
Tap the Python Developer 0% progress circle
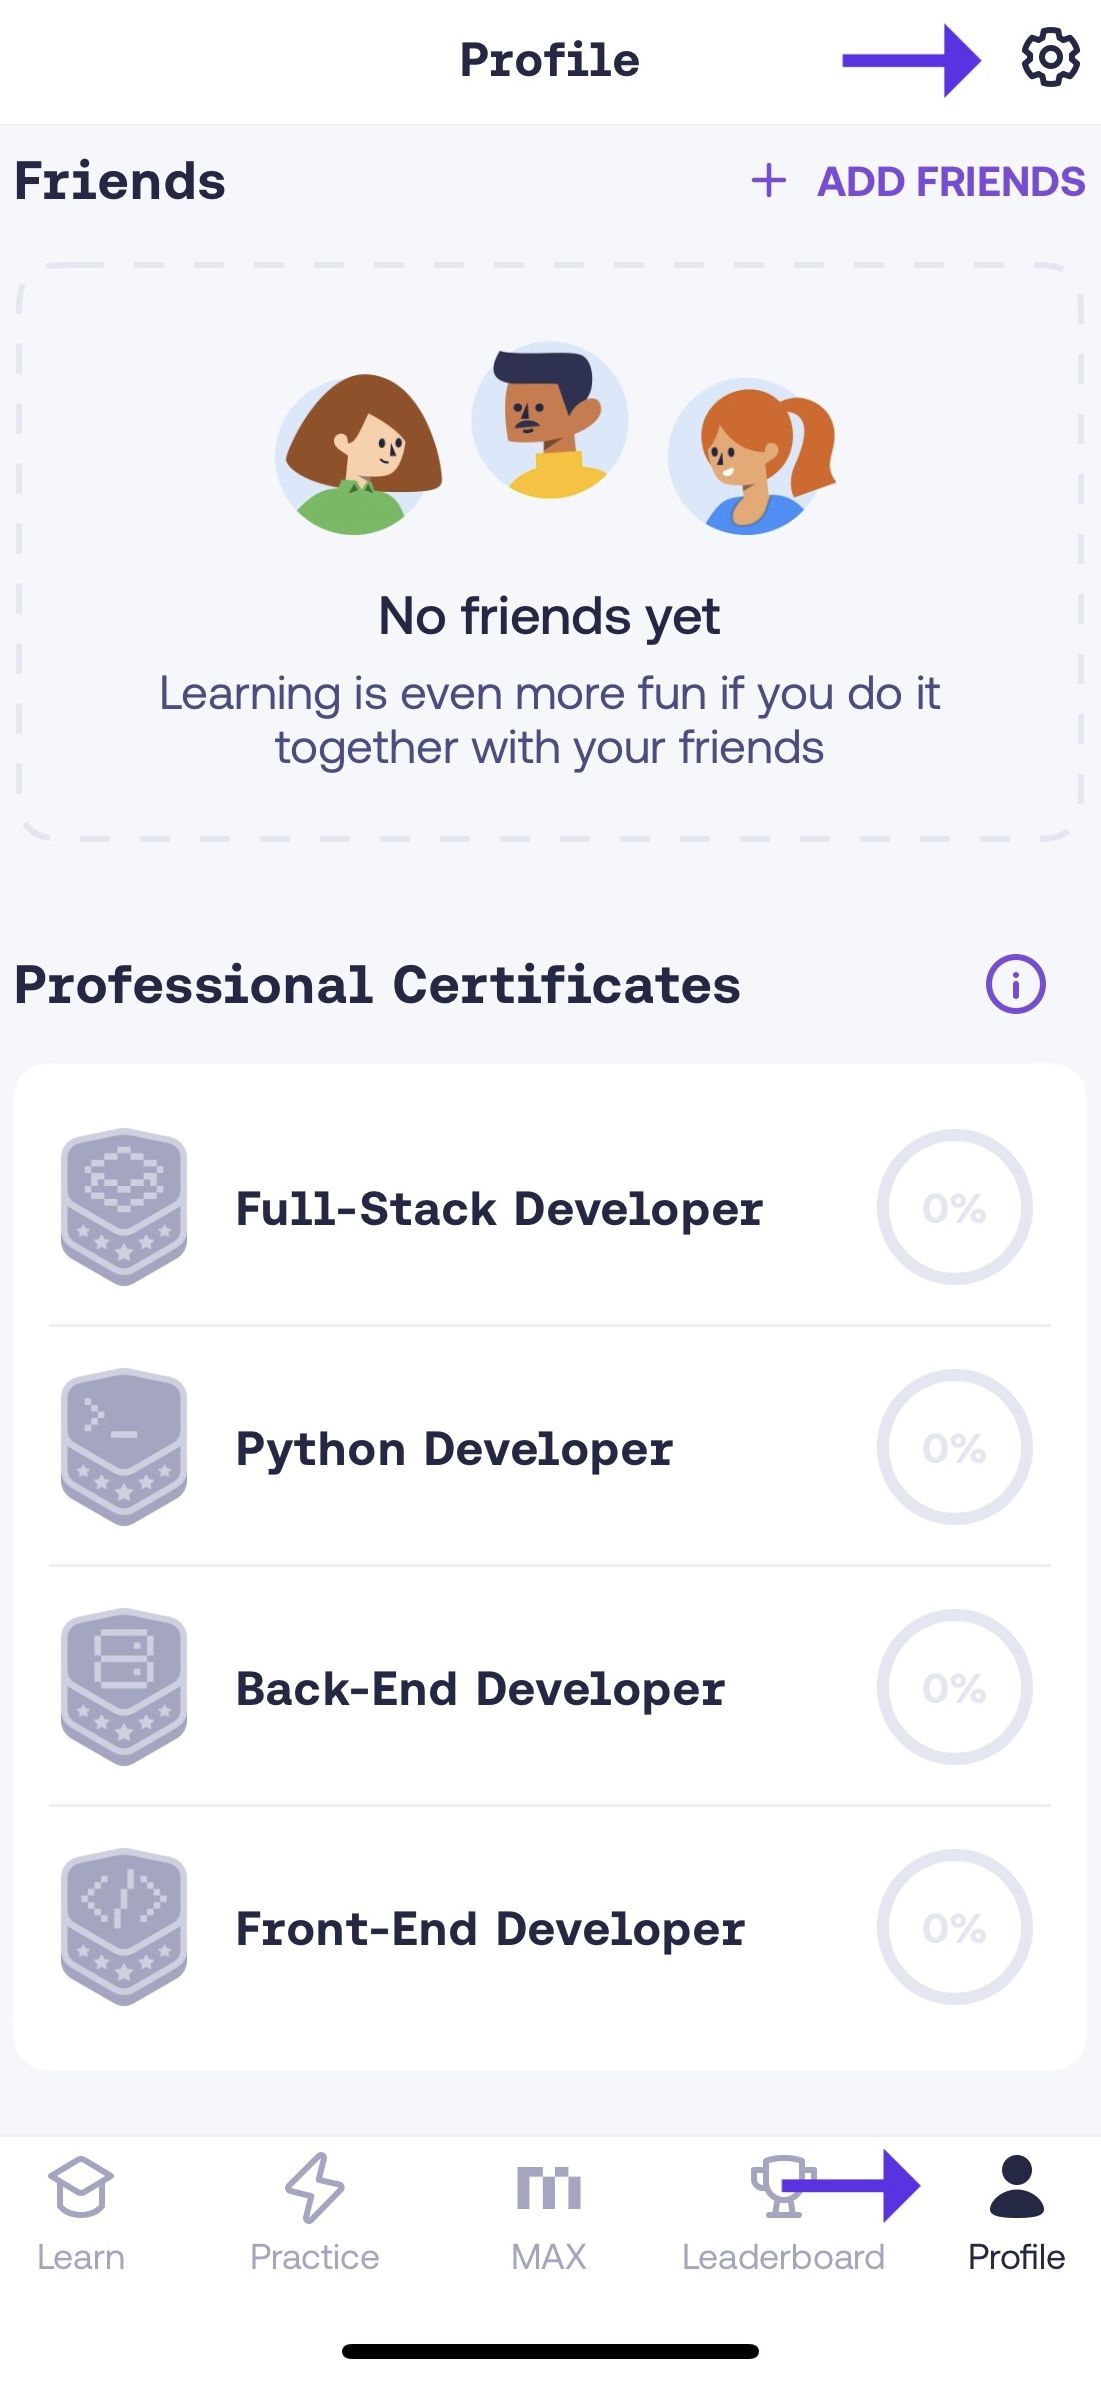pyautogui.click(x=954, y=1447)
